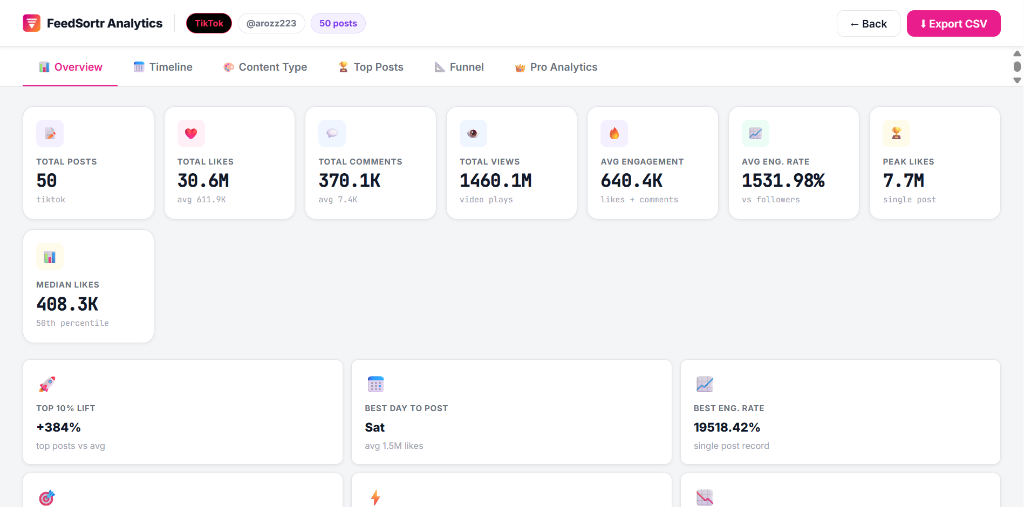This screenshot has height=507, width=1024.
Task: Click the 'vs followers' subtext
Action: (x=771, y=199)
